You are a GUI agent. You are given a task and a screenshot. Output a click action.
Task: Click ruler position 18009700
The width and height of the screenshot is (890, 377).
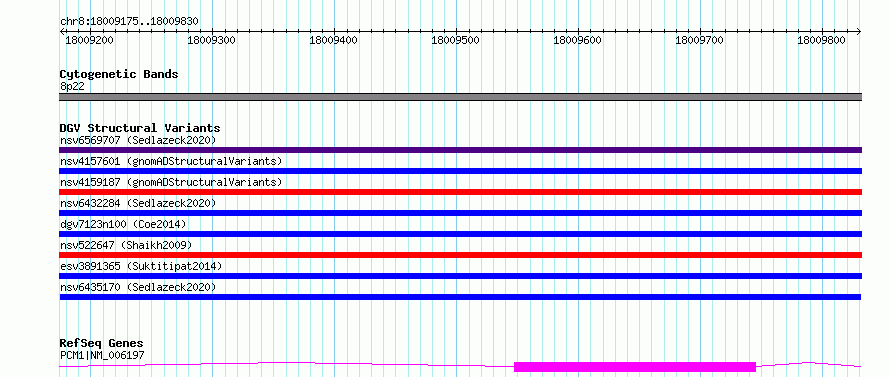pyautogui.click(x=700, y=40)
